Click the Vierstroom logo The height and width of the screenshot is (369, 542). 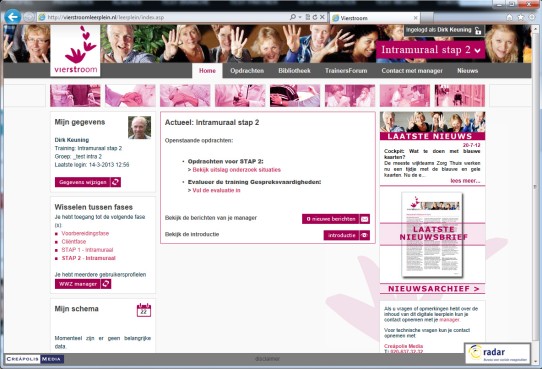(x=75, y=50)
